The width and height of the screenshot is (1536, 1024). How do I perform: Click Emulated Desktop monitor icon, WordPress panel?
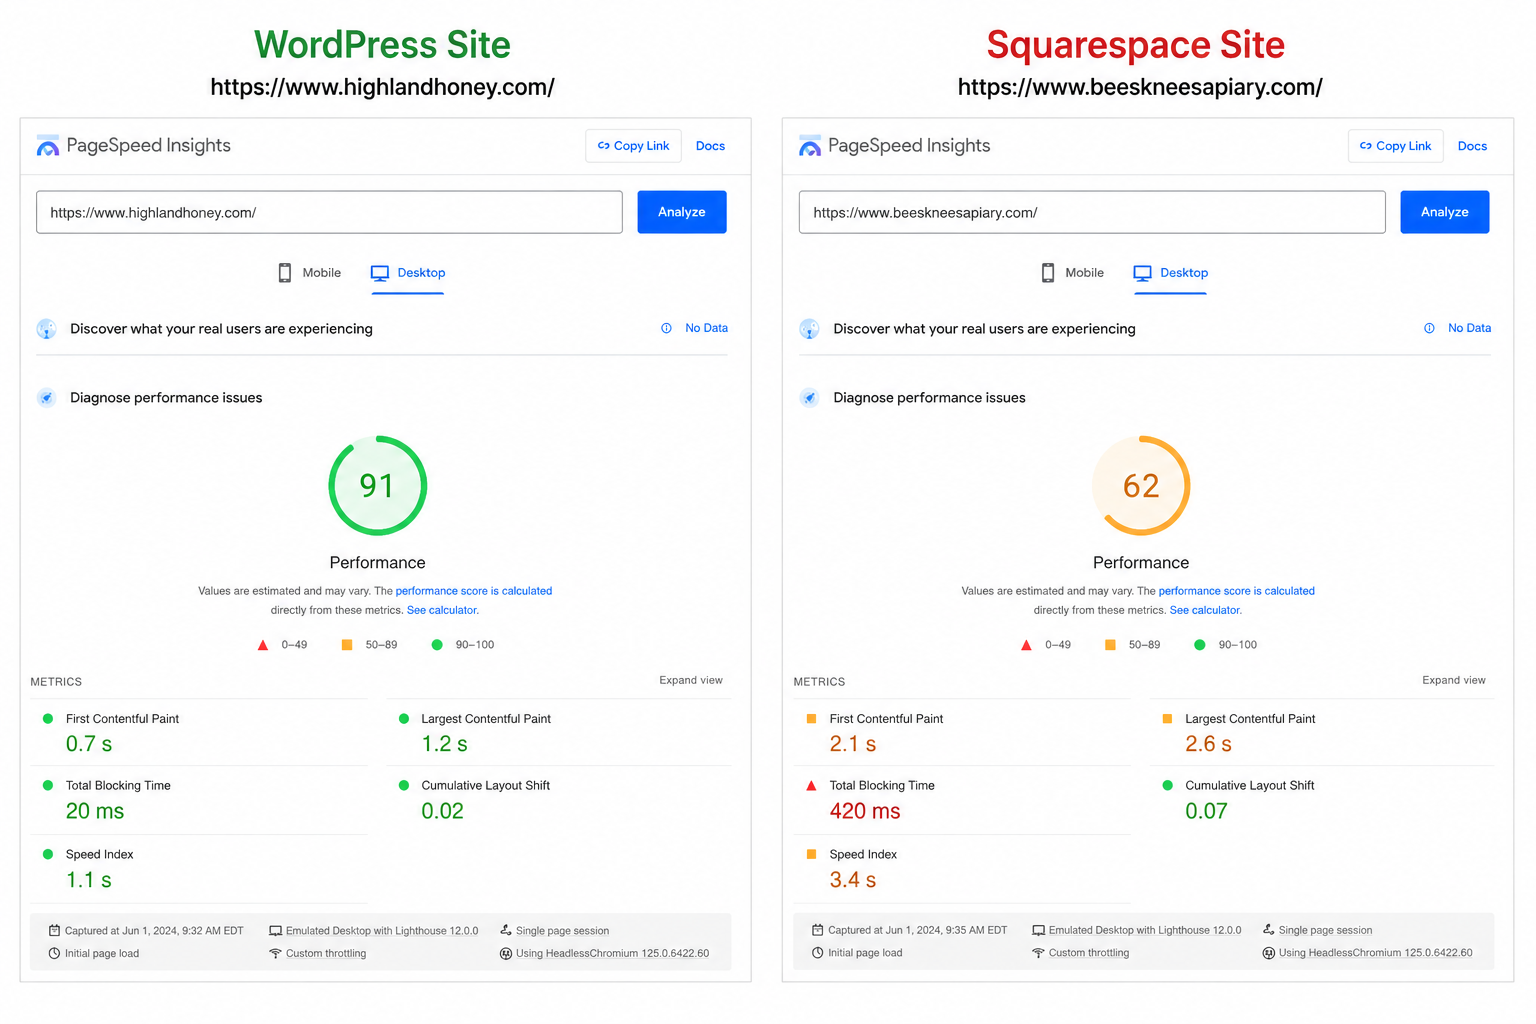coord(275,931)
